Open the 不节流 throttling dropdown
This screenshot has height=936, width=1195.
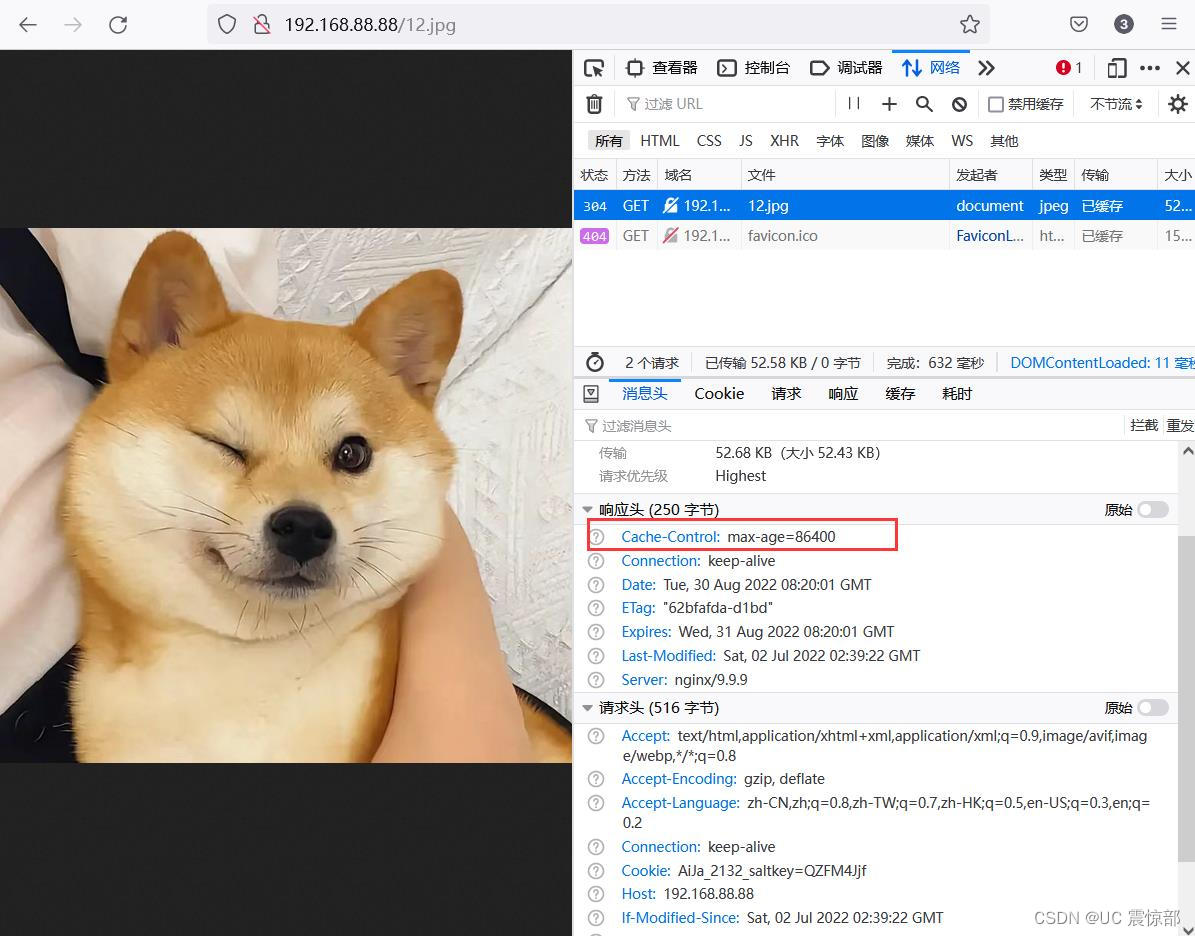tap(1116, 104)
